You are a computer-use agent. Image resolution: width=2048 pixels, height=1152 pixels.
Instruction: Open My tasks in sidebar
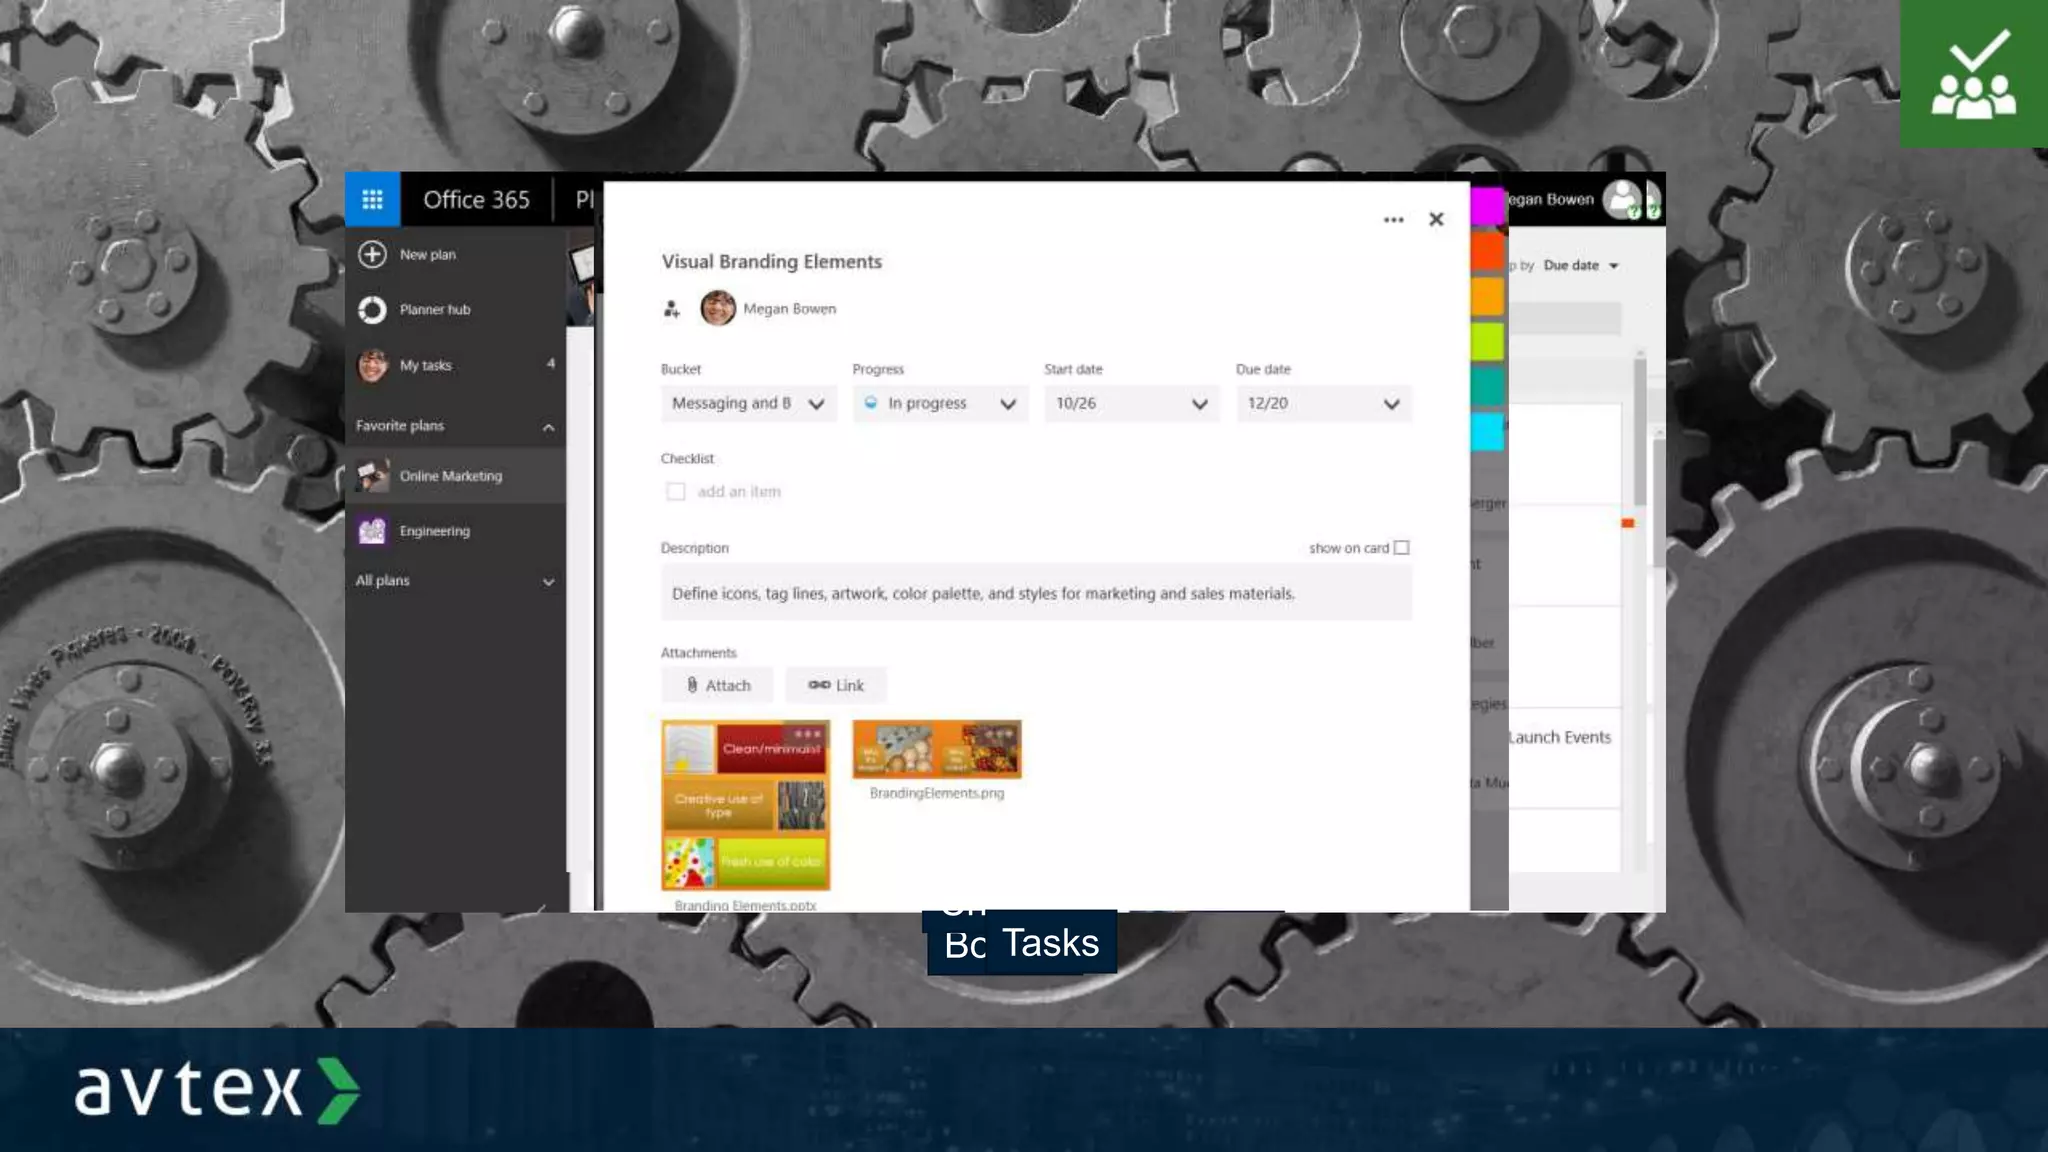(x=426, y=366)
